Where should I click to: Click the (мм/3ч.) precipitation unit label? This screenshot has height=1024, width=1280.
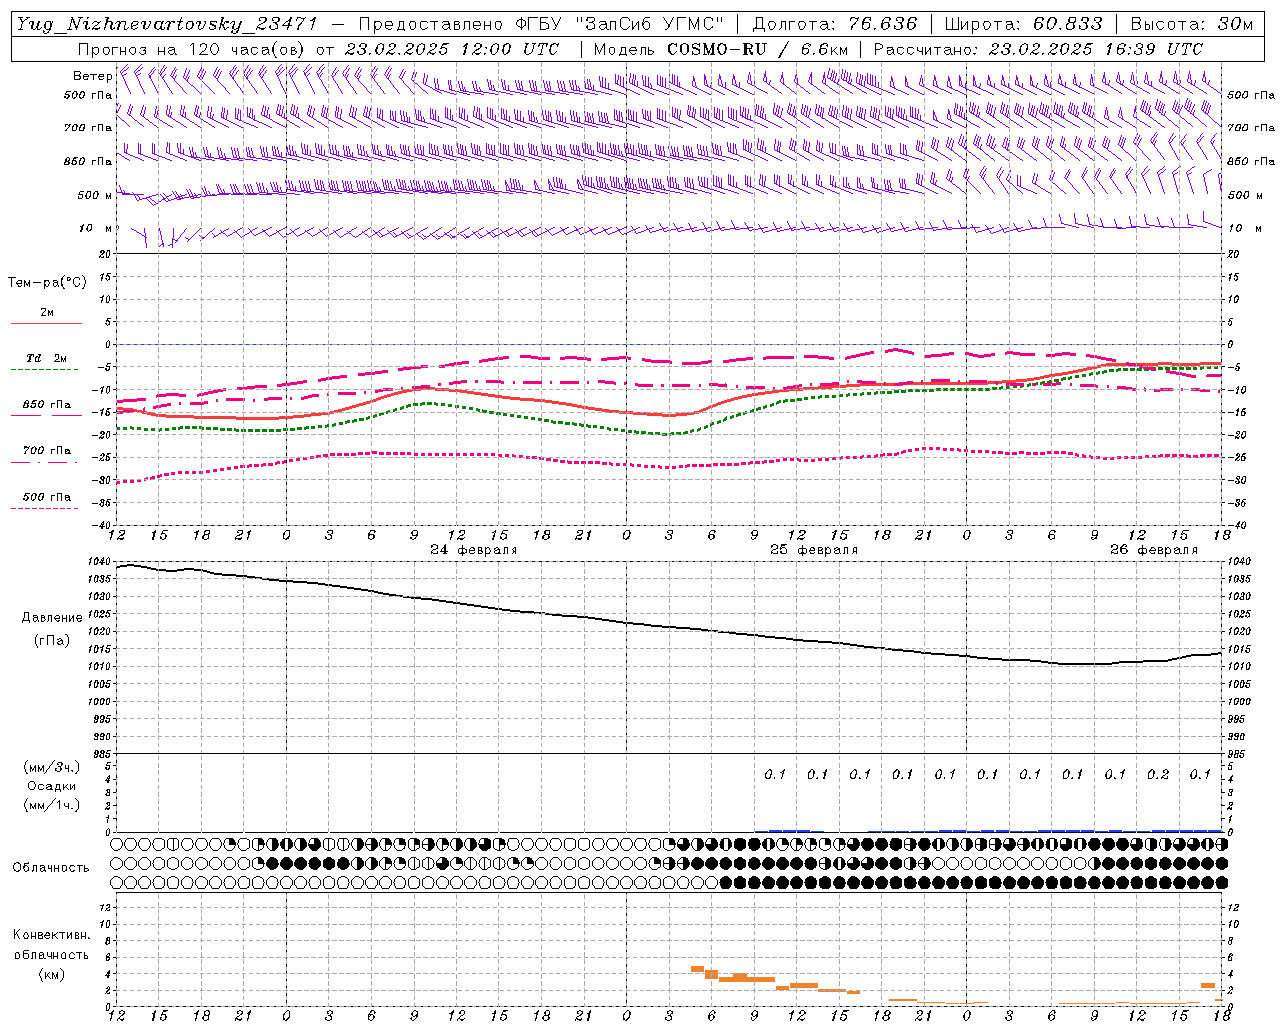(x=52, y=767)
